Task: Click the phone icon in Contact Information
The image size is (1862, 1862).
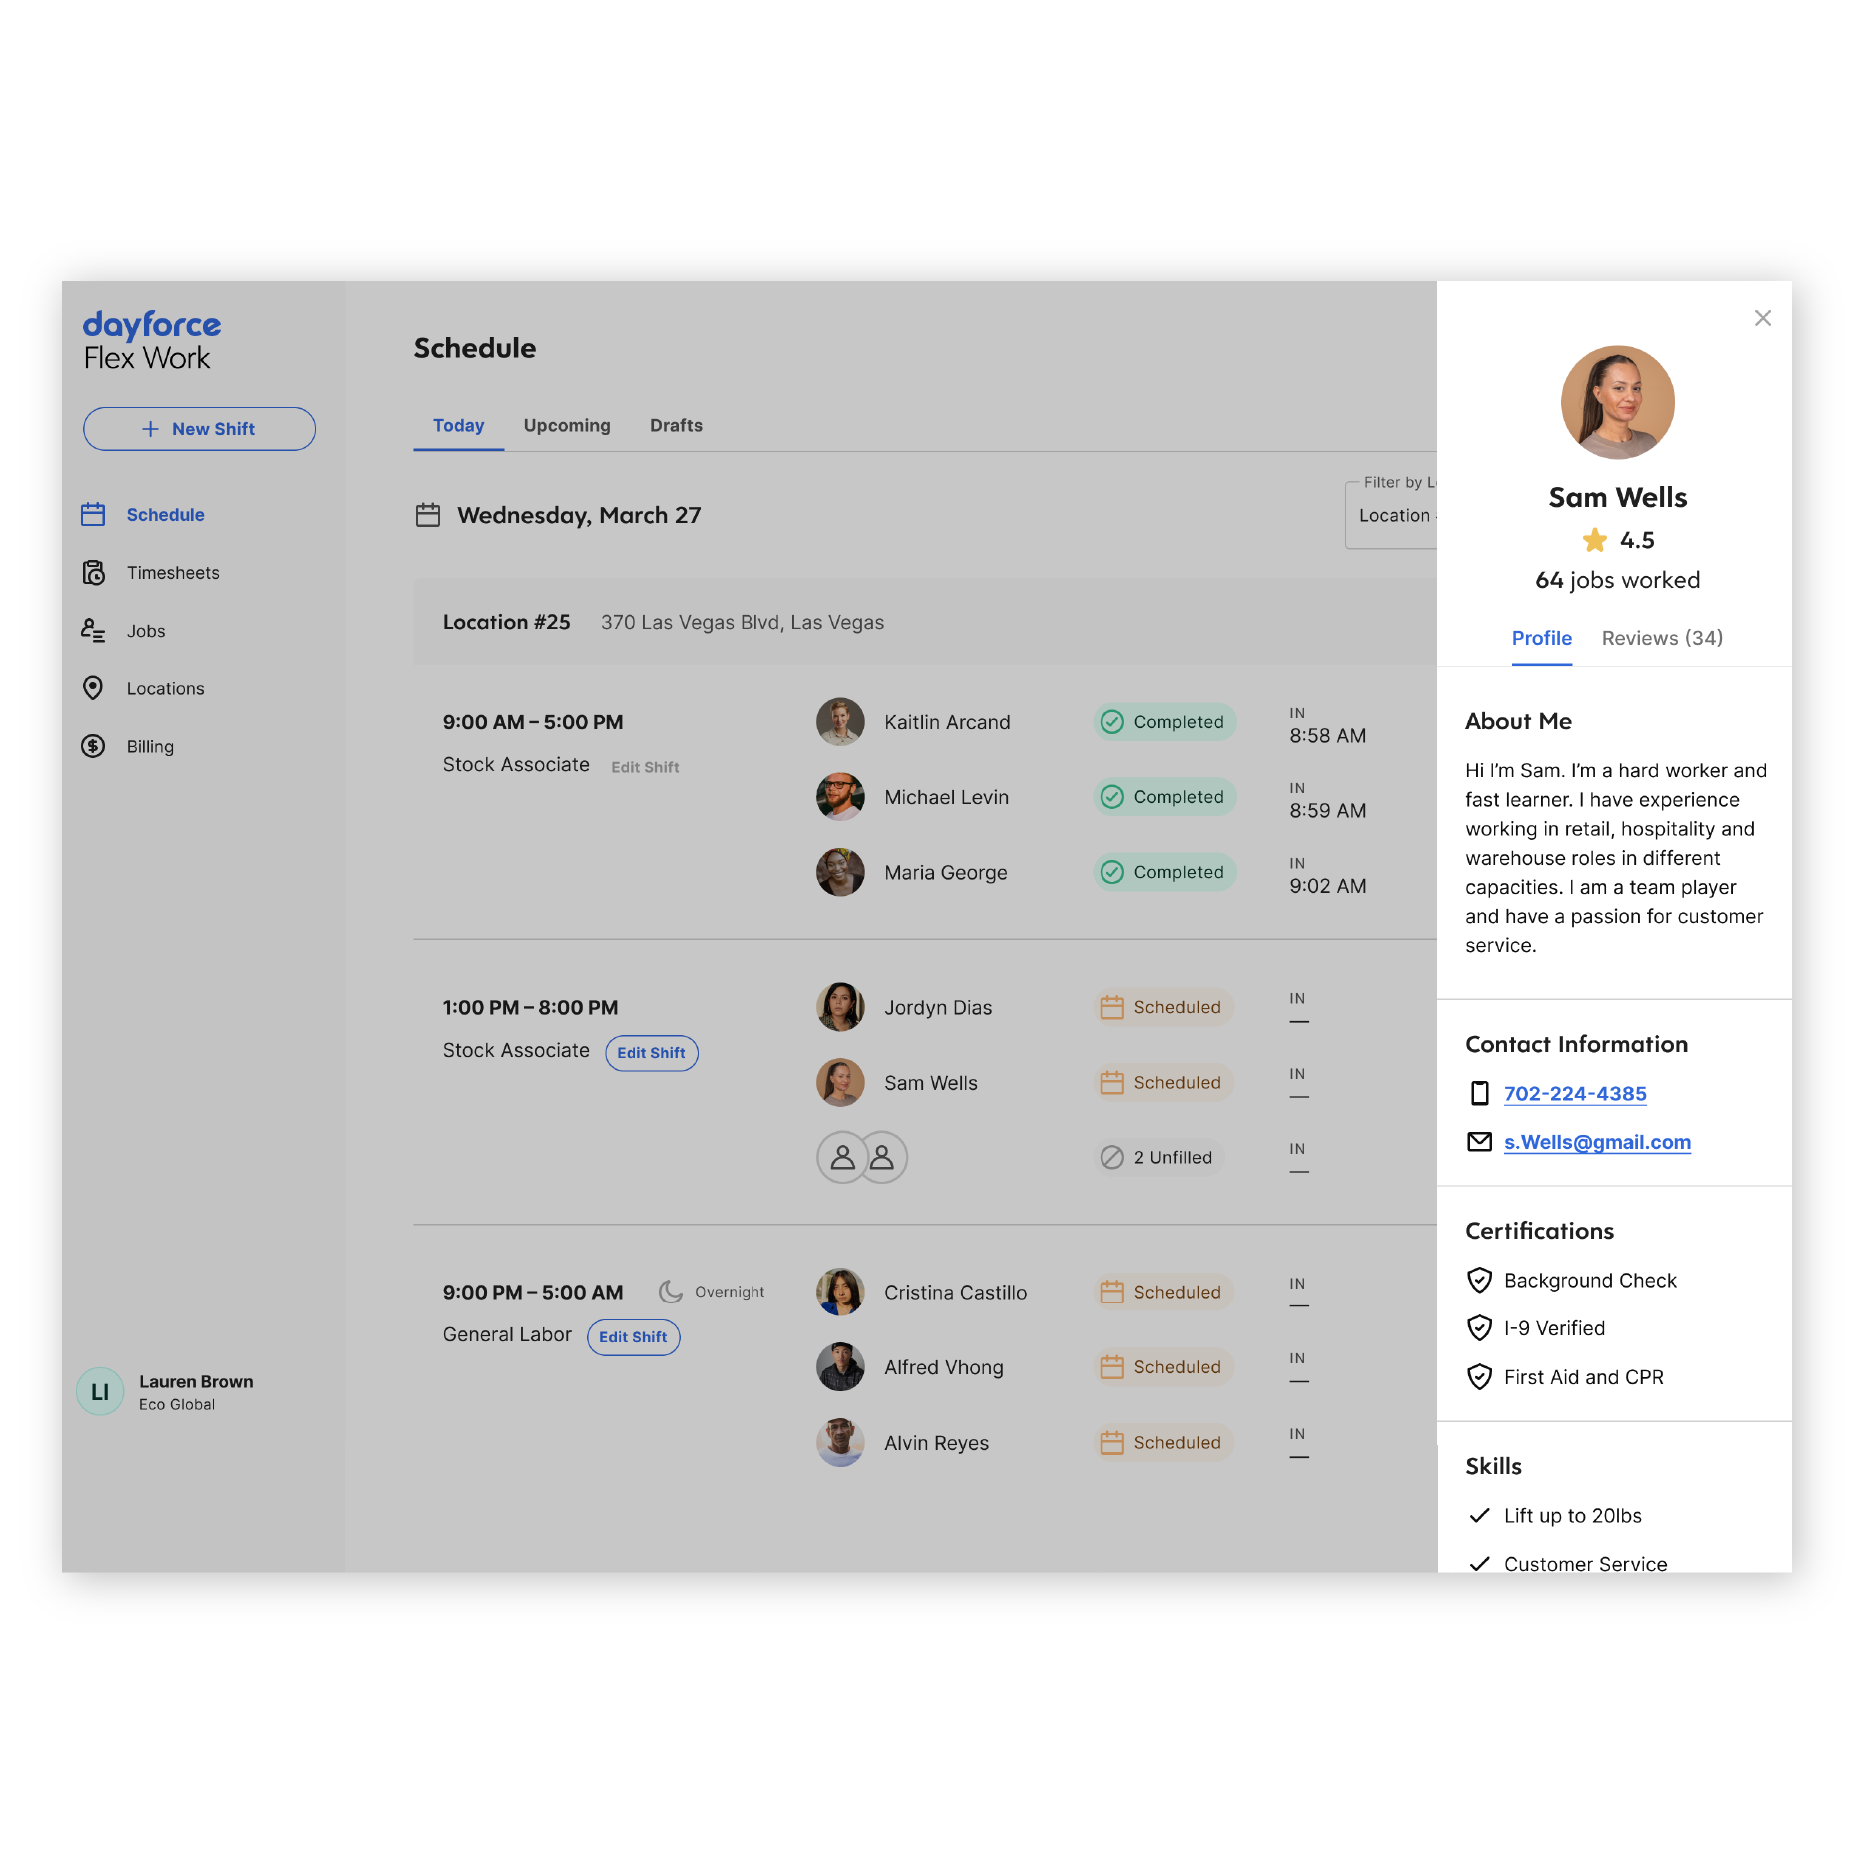Action: pos(1480,1094)
